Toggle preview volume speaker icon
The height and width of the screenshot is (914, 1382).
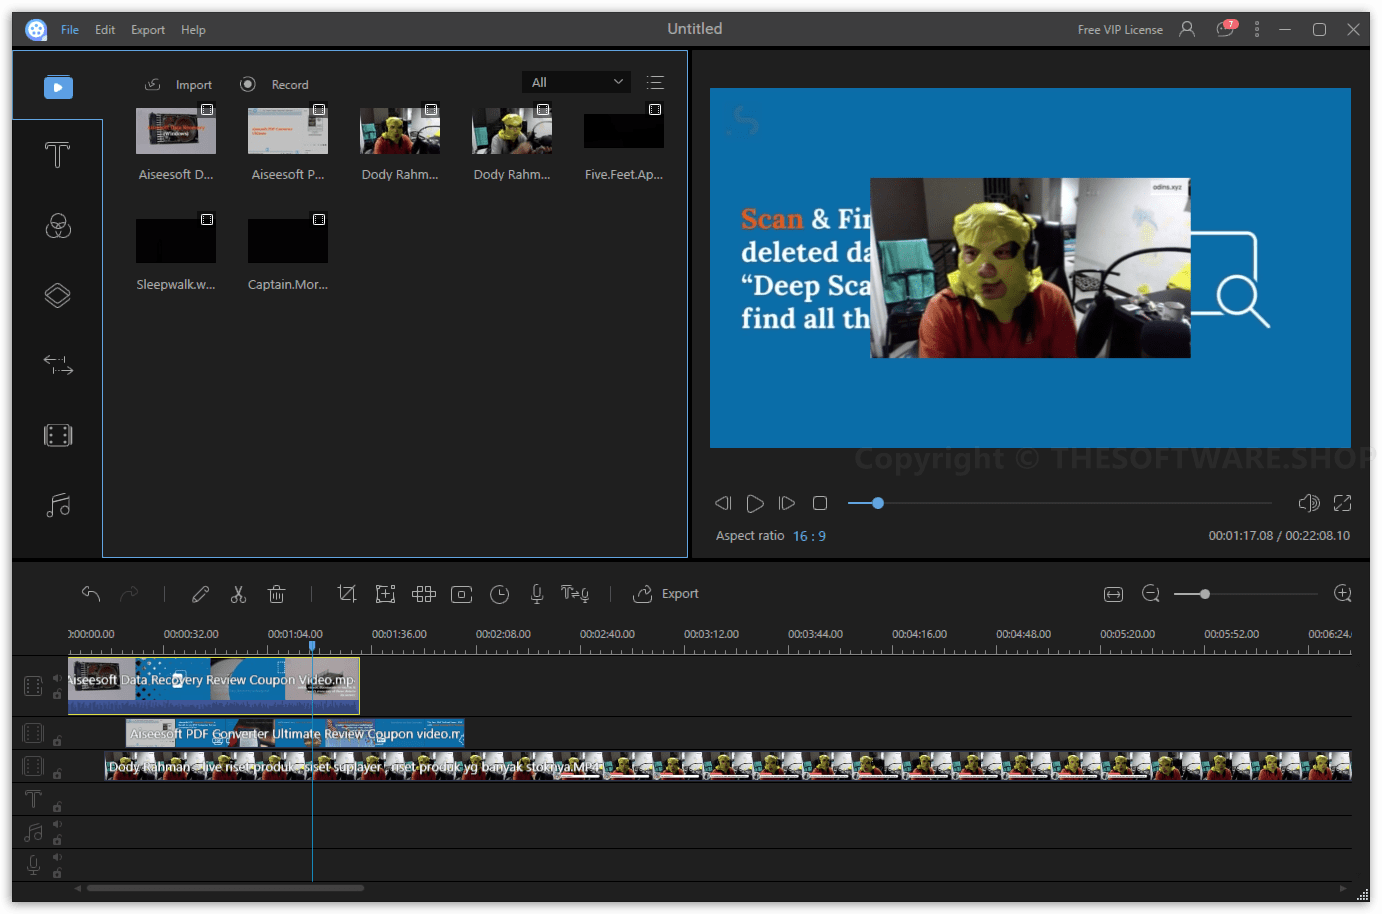(1308, 503)
